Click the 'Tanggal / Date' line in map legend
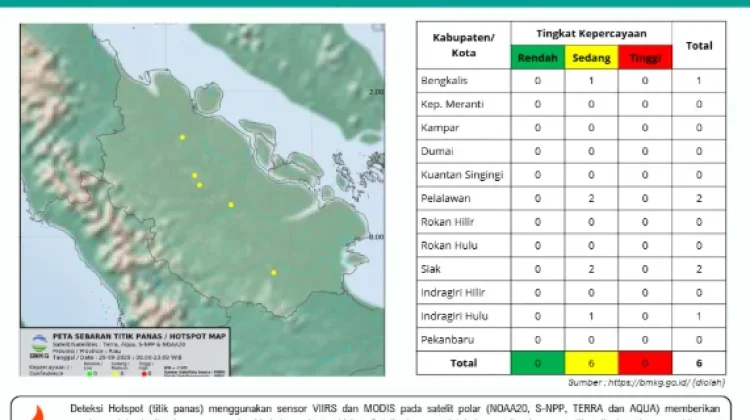The width and height of the screenshot is (750, 420). (x=117, y=357)
